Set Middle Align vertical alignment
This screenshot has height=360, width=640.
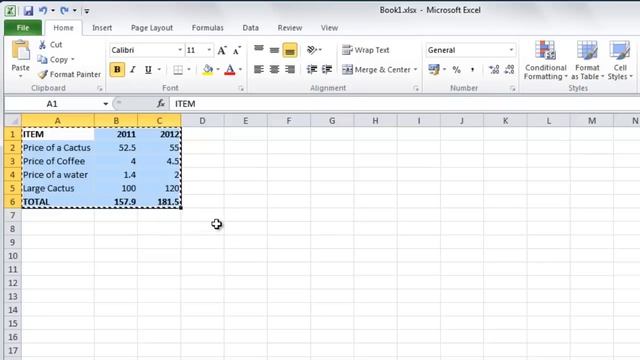click(x=274, y=50)
